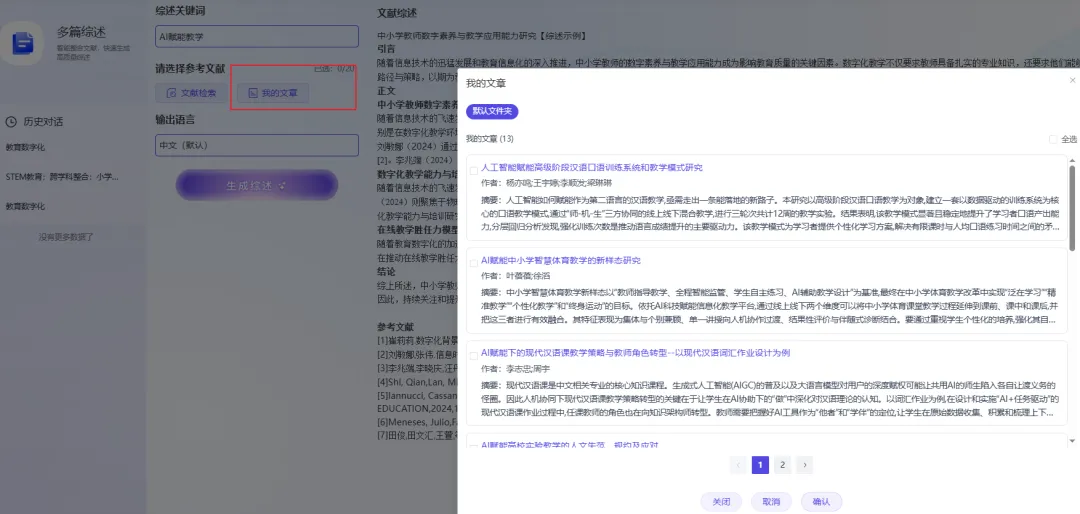
Task: Check the AI赋能中小学智慧体育教学 article checkbox
Action: [x=473, y=263]
